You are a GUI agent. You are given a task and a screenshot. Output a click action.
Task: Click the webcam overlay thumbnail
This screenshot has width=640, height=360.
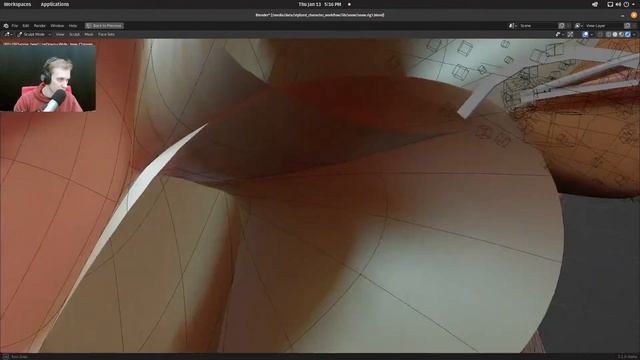click(x=48, y=78)
